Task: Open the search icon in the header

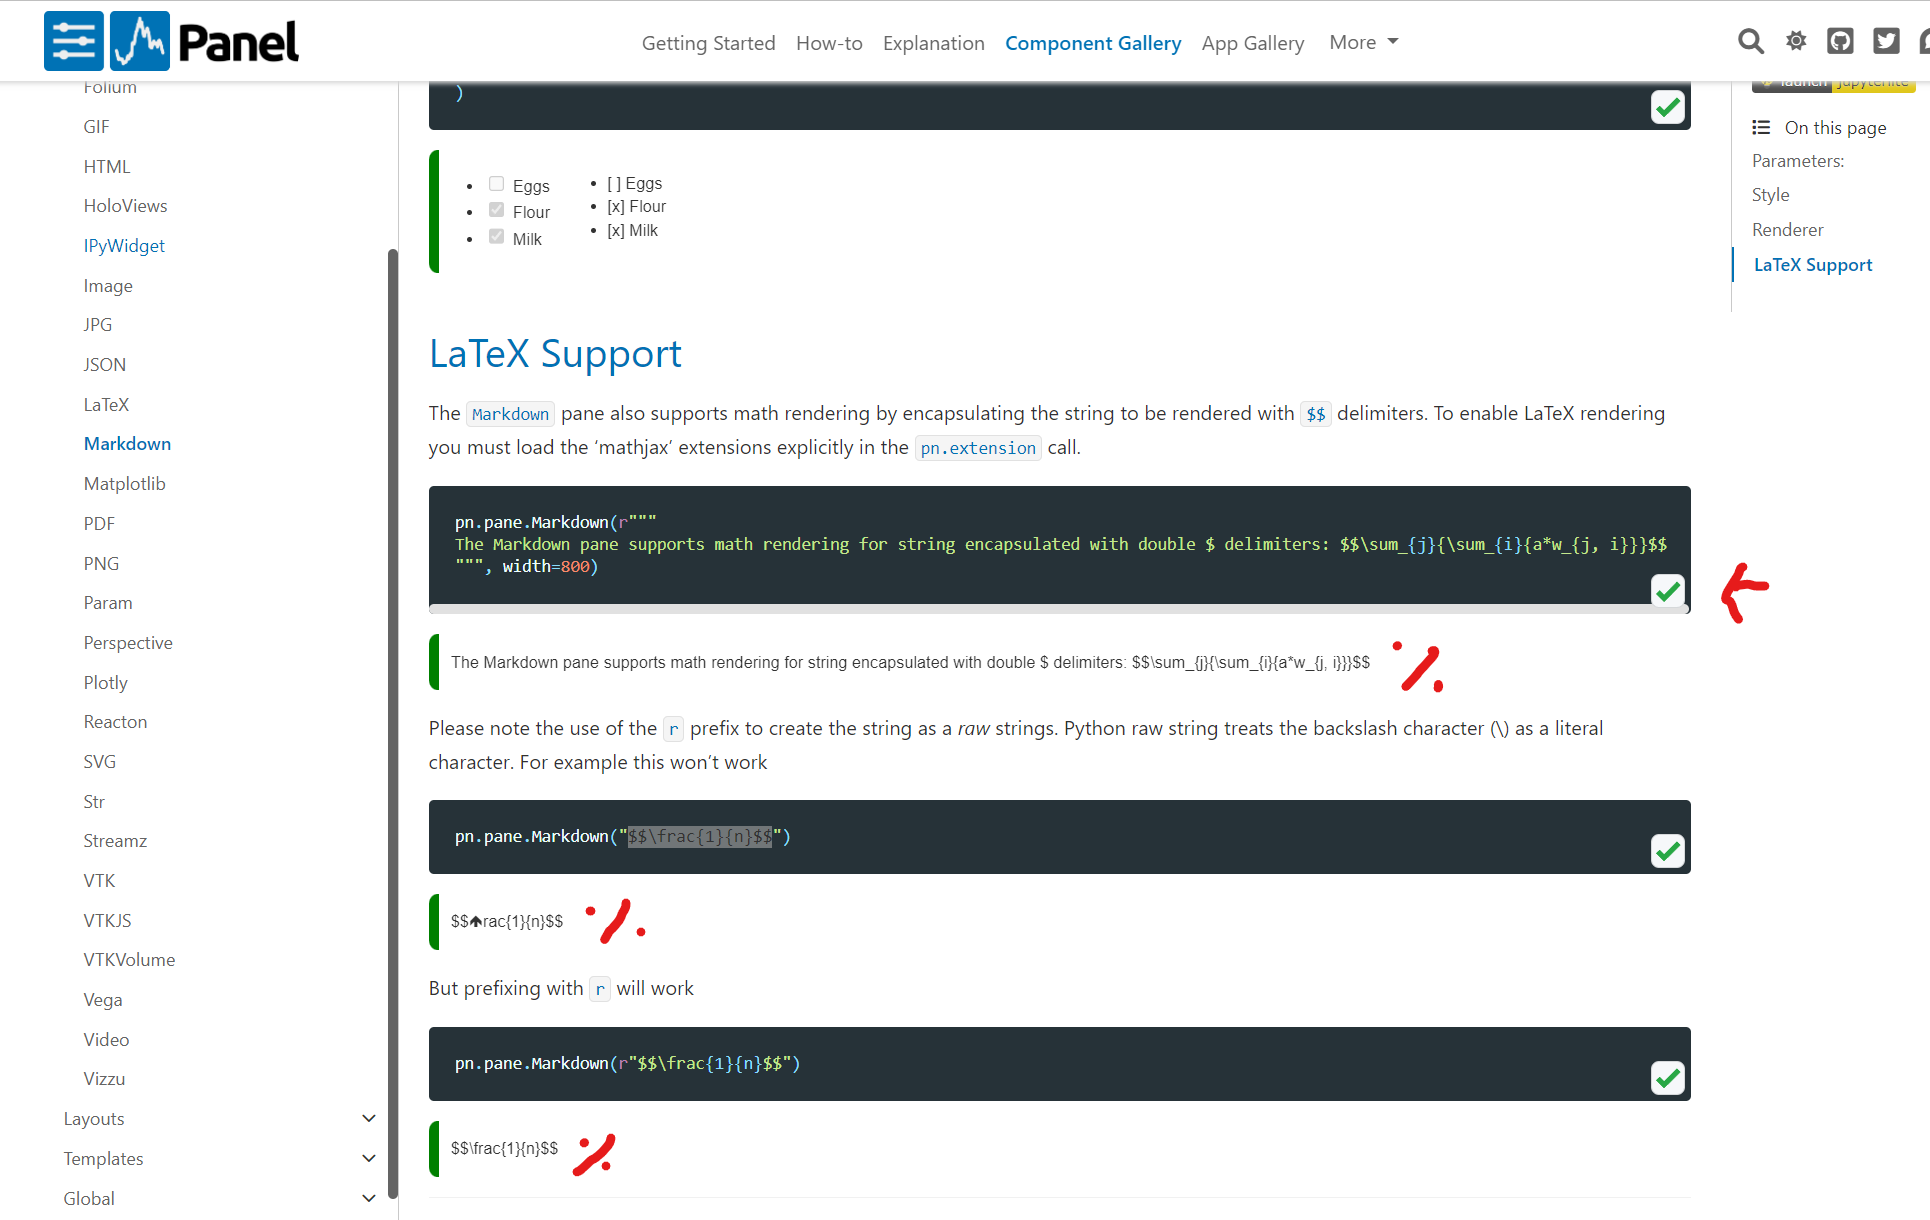Action: (1750, 41)
